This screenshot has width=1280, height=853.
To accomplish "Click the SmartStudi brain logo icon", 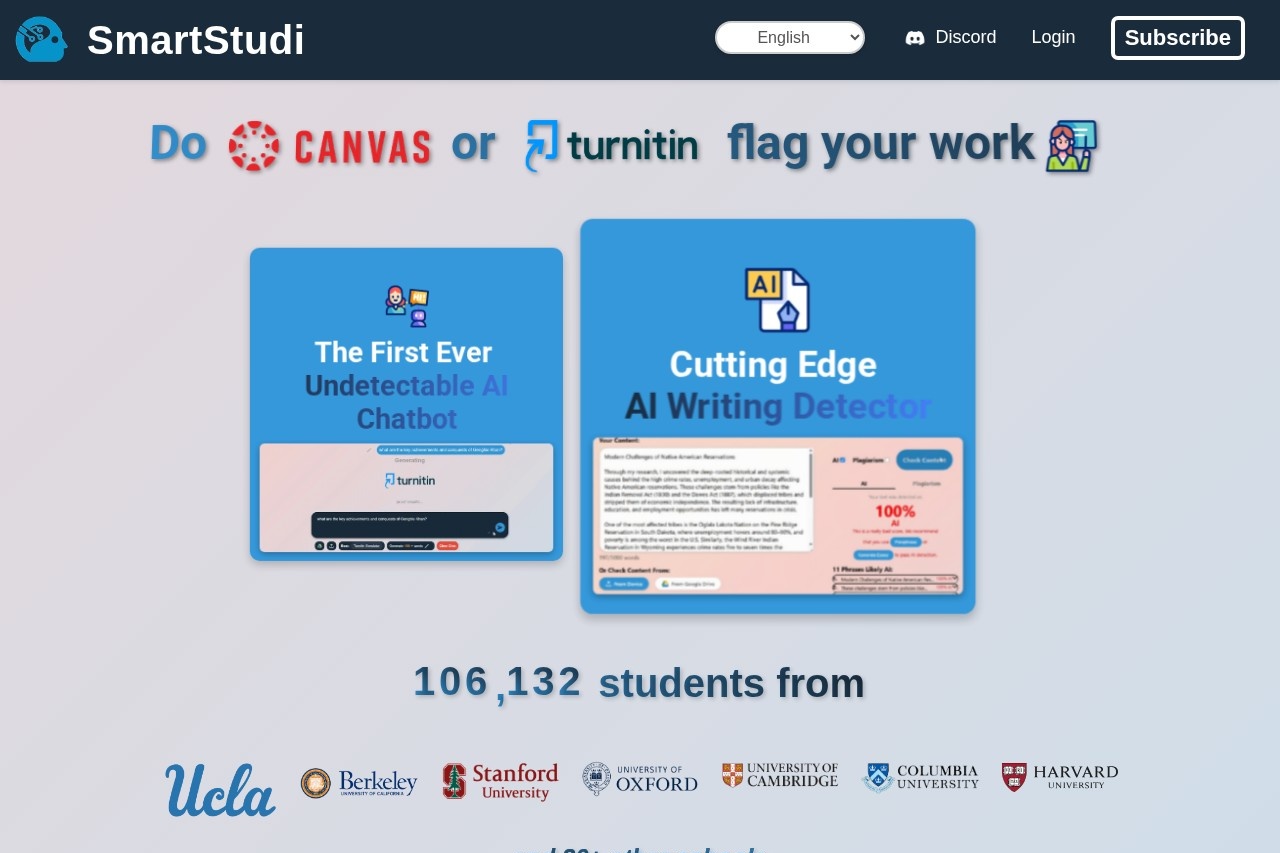I will 41,40.
